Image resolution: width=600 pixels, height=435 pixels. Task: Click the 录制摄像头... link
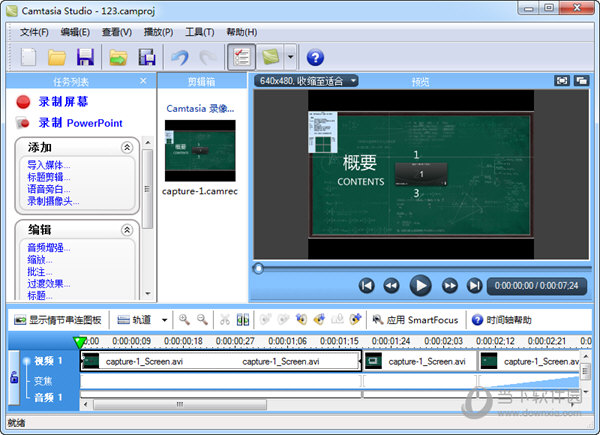(x=53, y=201)
